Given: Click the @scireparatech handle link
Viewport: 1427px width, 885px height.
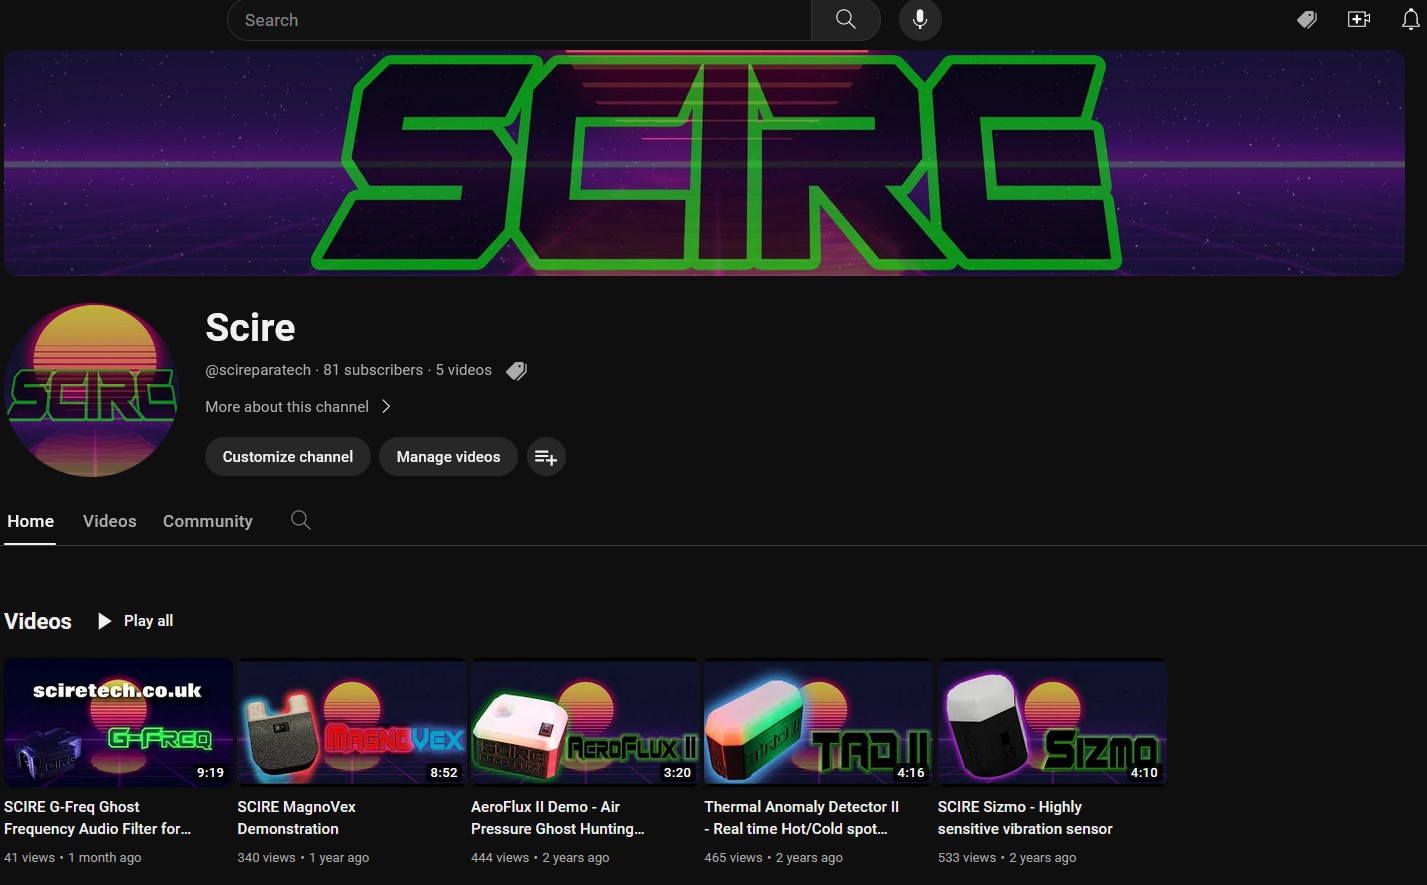Looking at the screenshot, I should pos(258,370).
